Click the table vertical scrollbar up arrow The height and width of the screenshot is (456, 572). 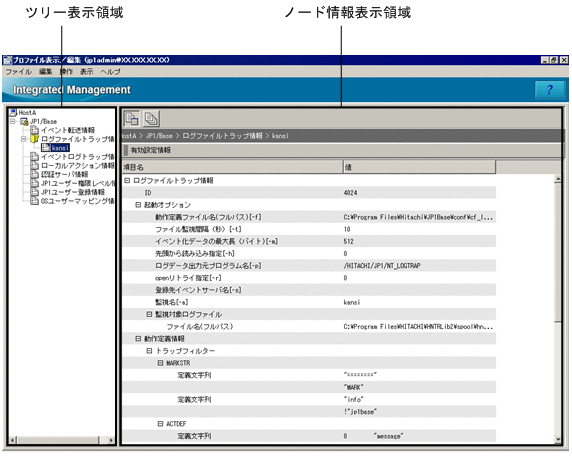pos(557,179)
